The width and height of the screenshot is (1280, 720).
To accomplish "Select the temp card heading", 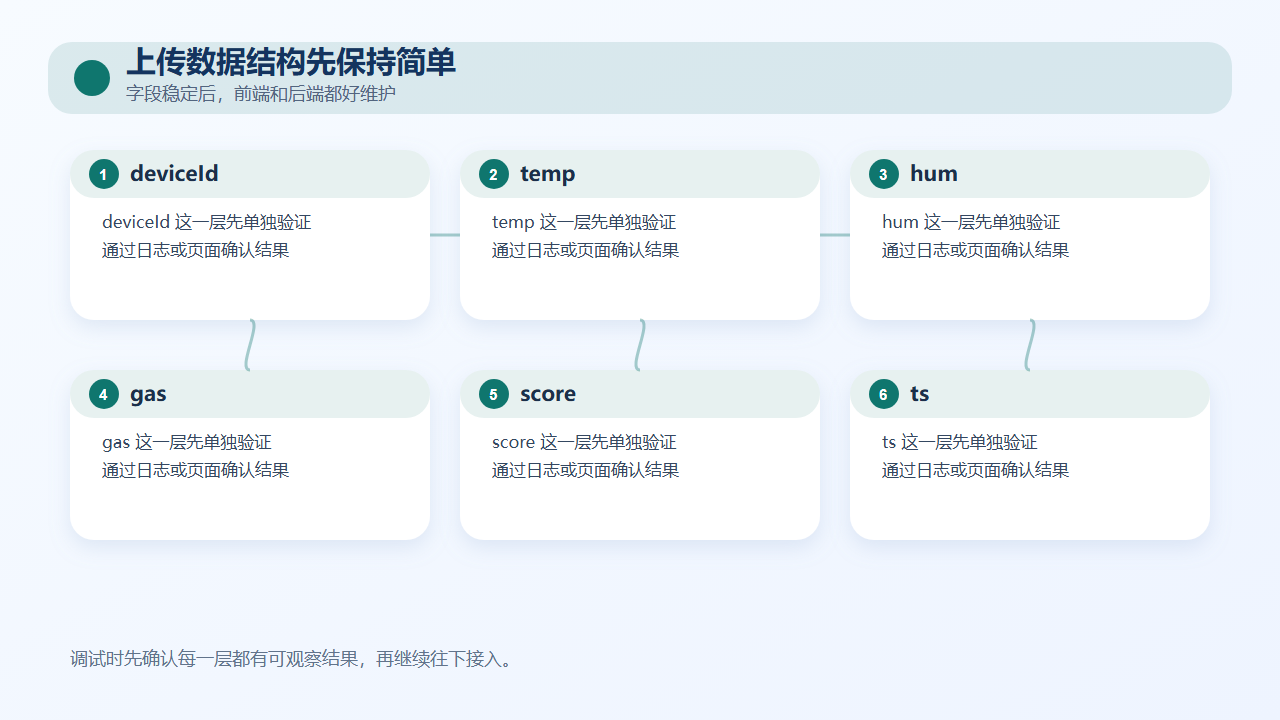I will coord(547,174).
